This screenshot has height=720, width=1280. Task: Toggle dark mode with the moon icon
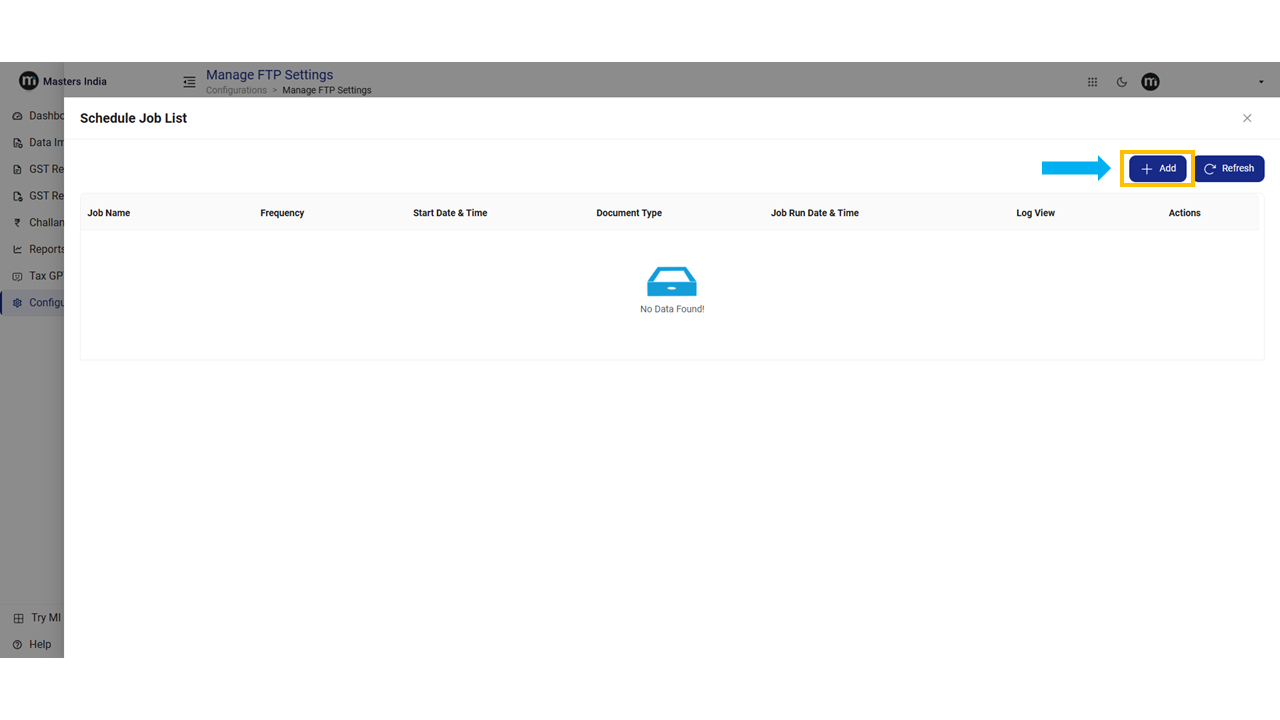click(x=1122, y=82)
